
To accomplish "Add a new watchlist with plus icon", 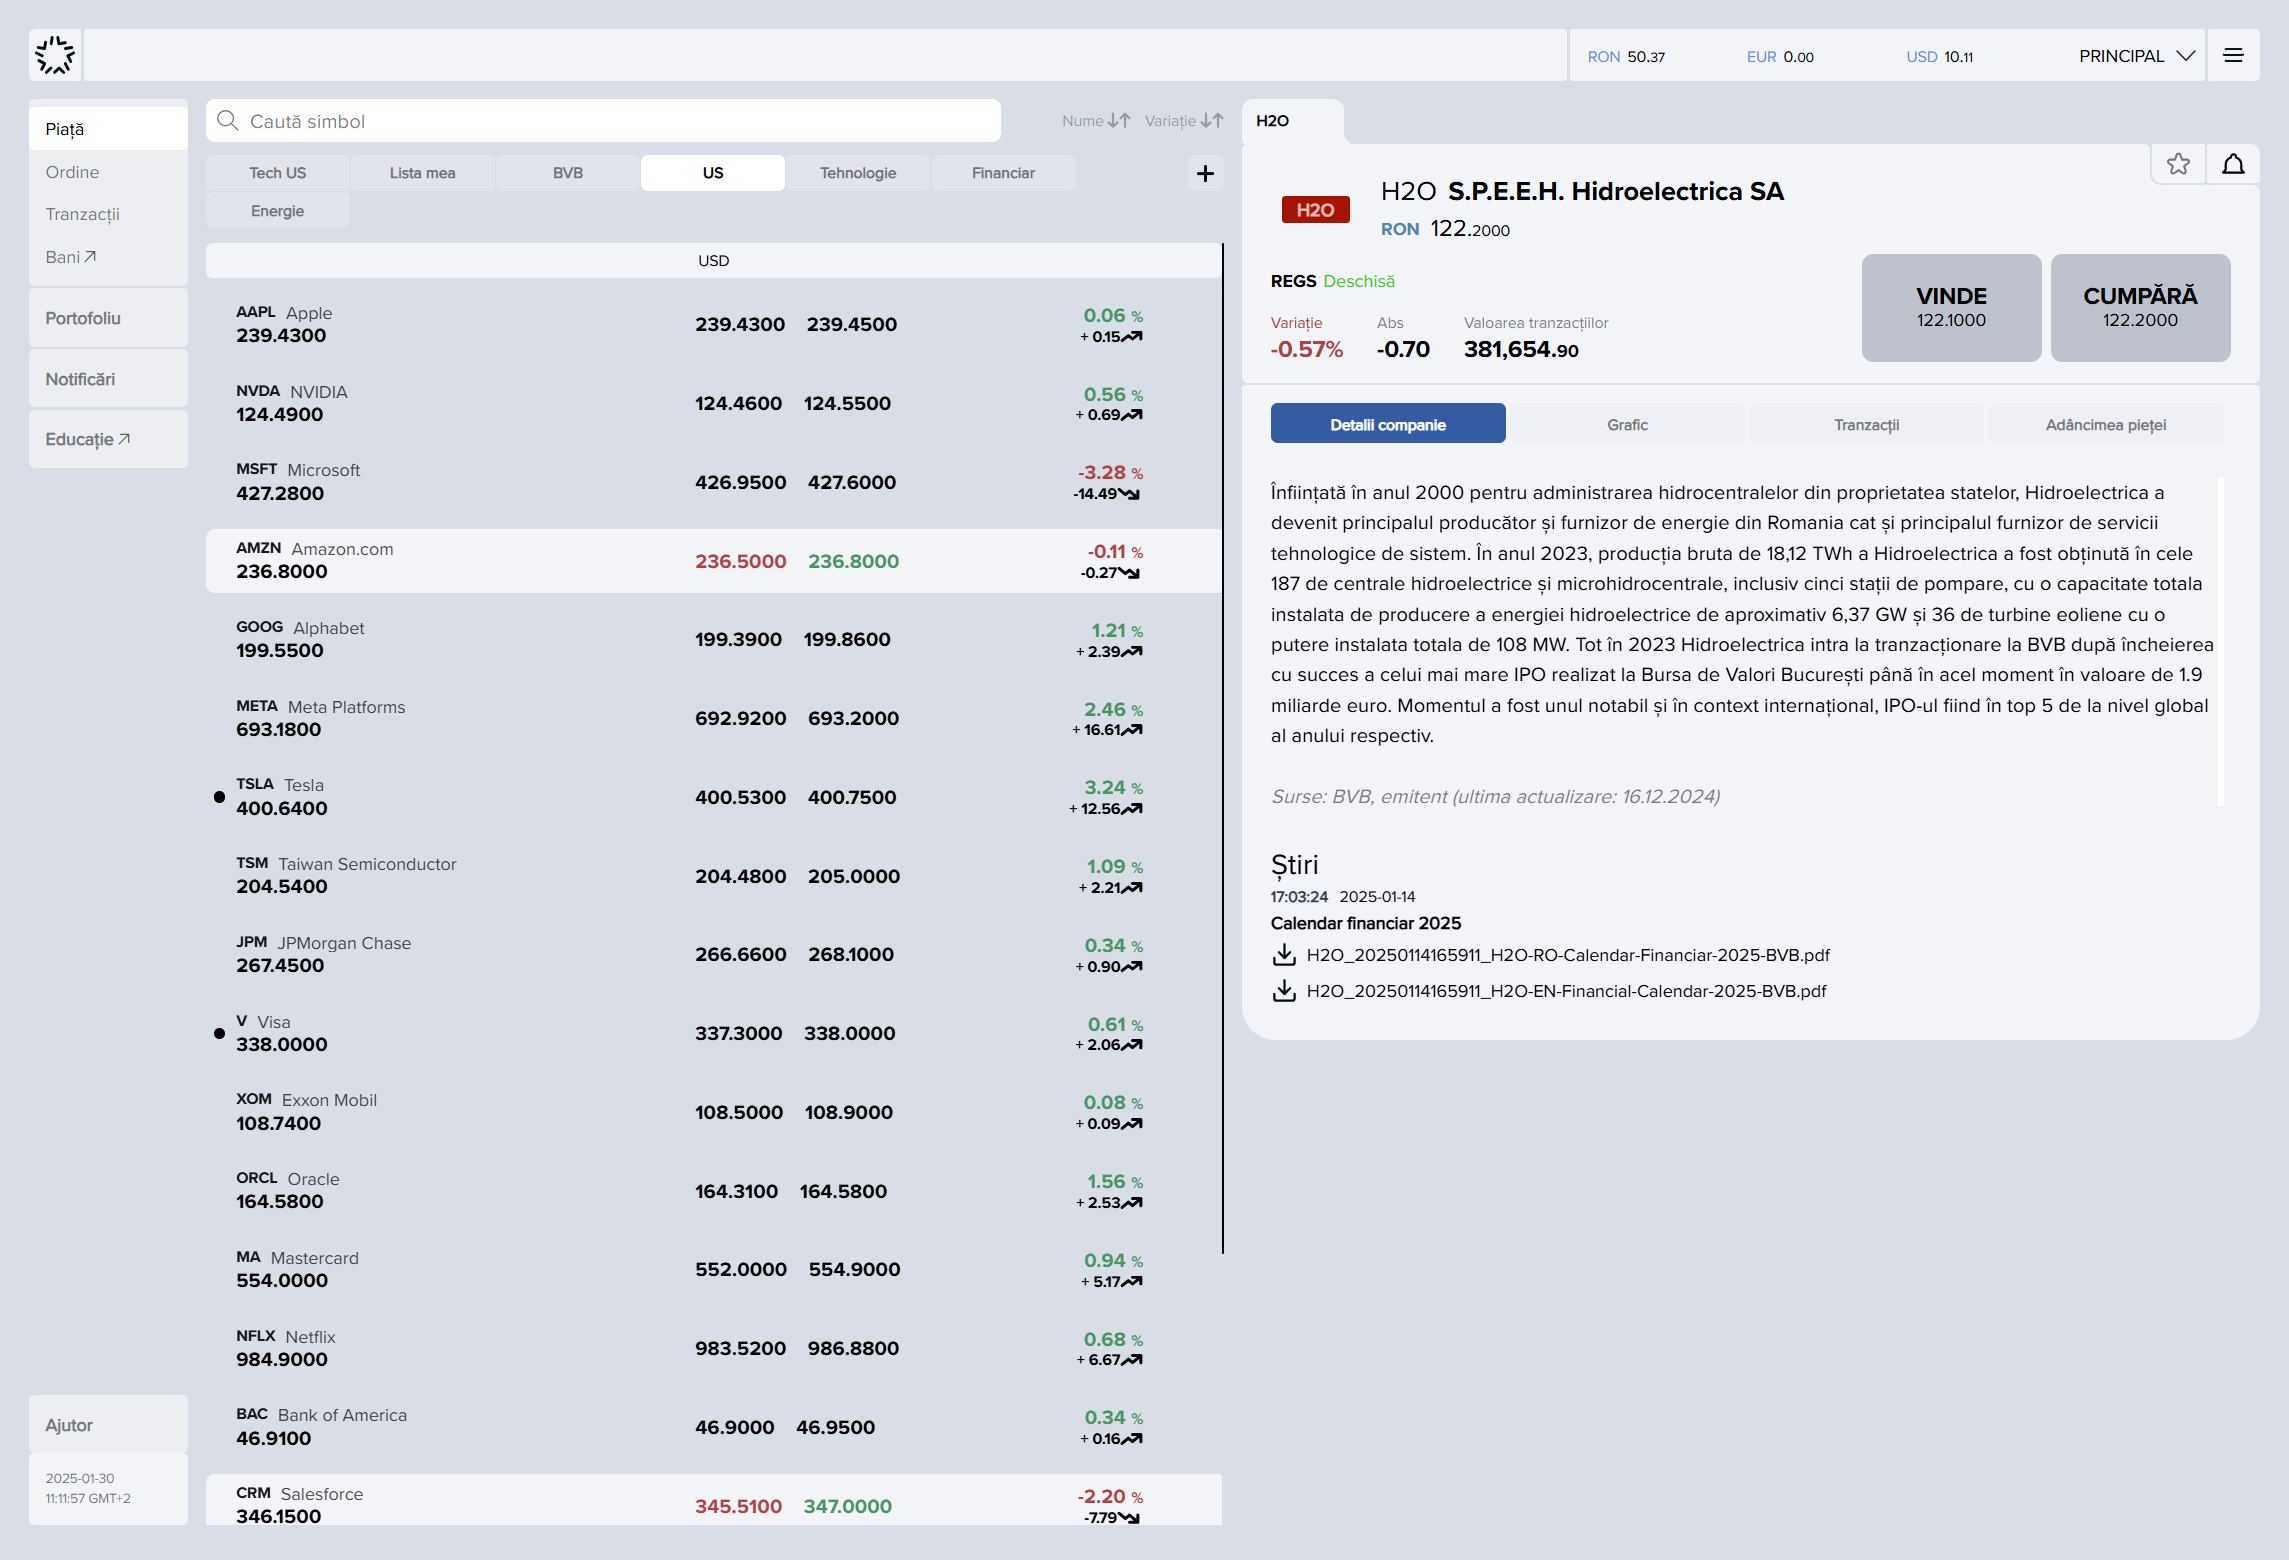I will pos(1205,173).
